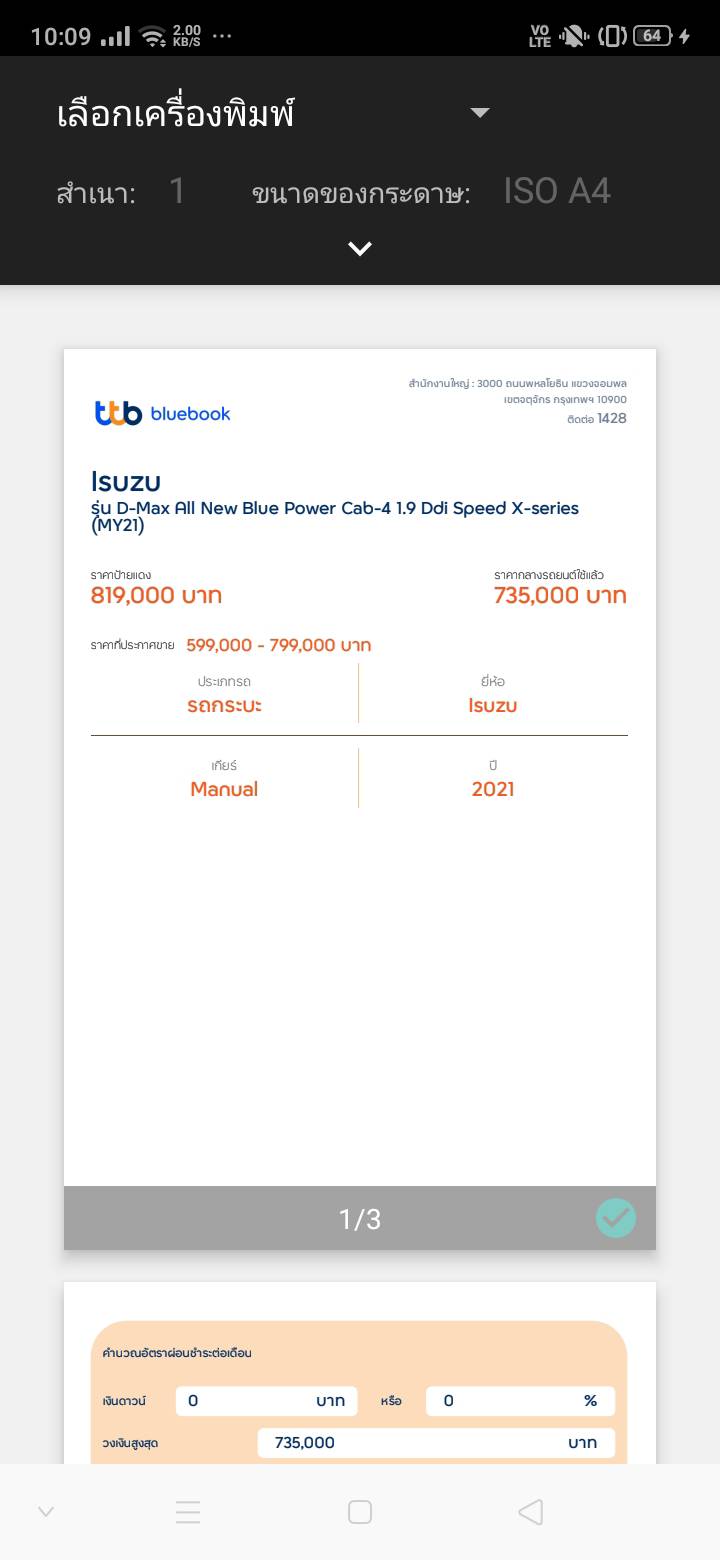This screenshot has height=1560, width=720.
Task: Open recent apps menu button
Action: coord(188,1512)
